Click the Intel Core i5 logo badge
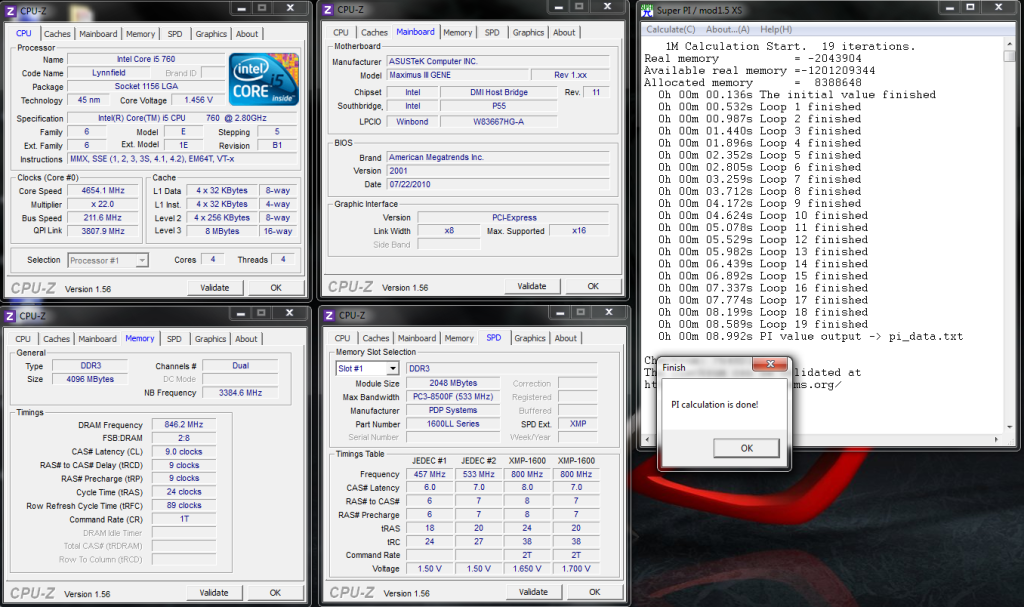1024x607 pixels. 263,80
